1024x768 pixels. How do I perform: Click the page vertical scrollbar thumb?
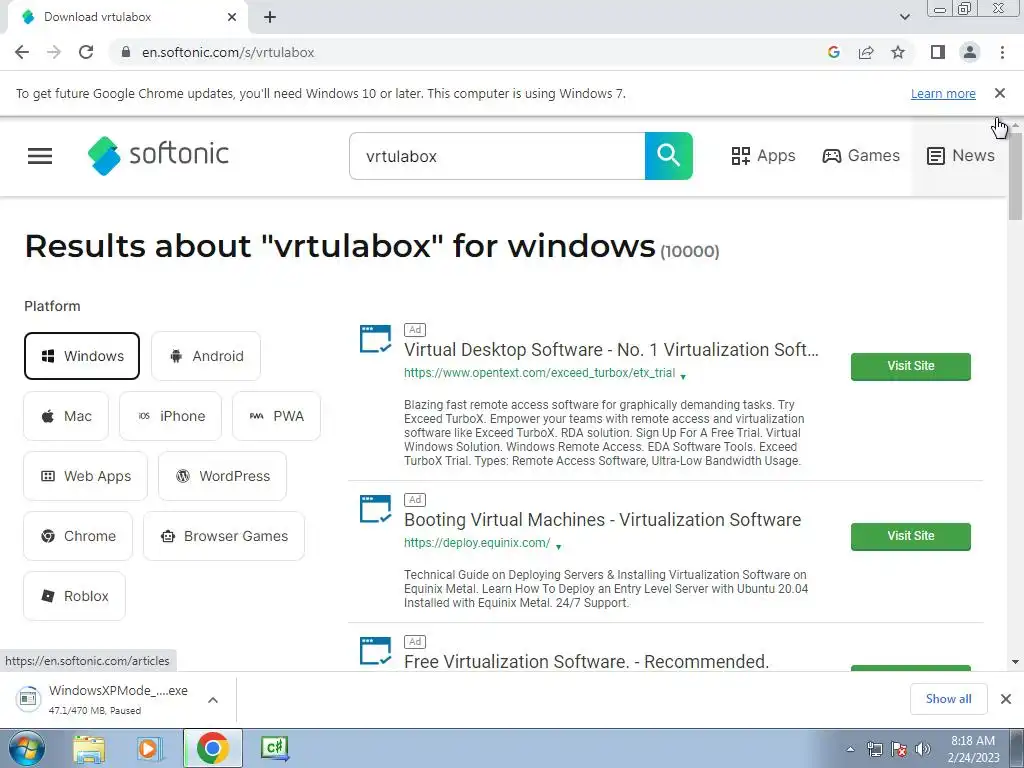click(x=1015, y=174)
